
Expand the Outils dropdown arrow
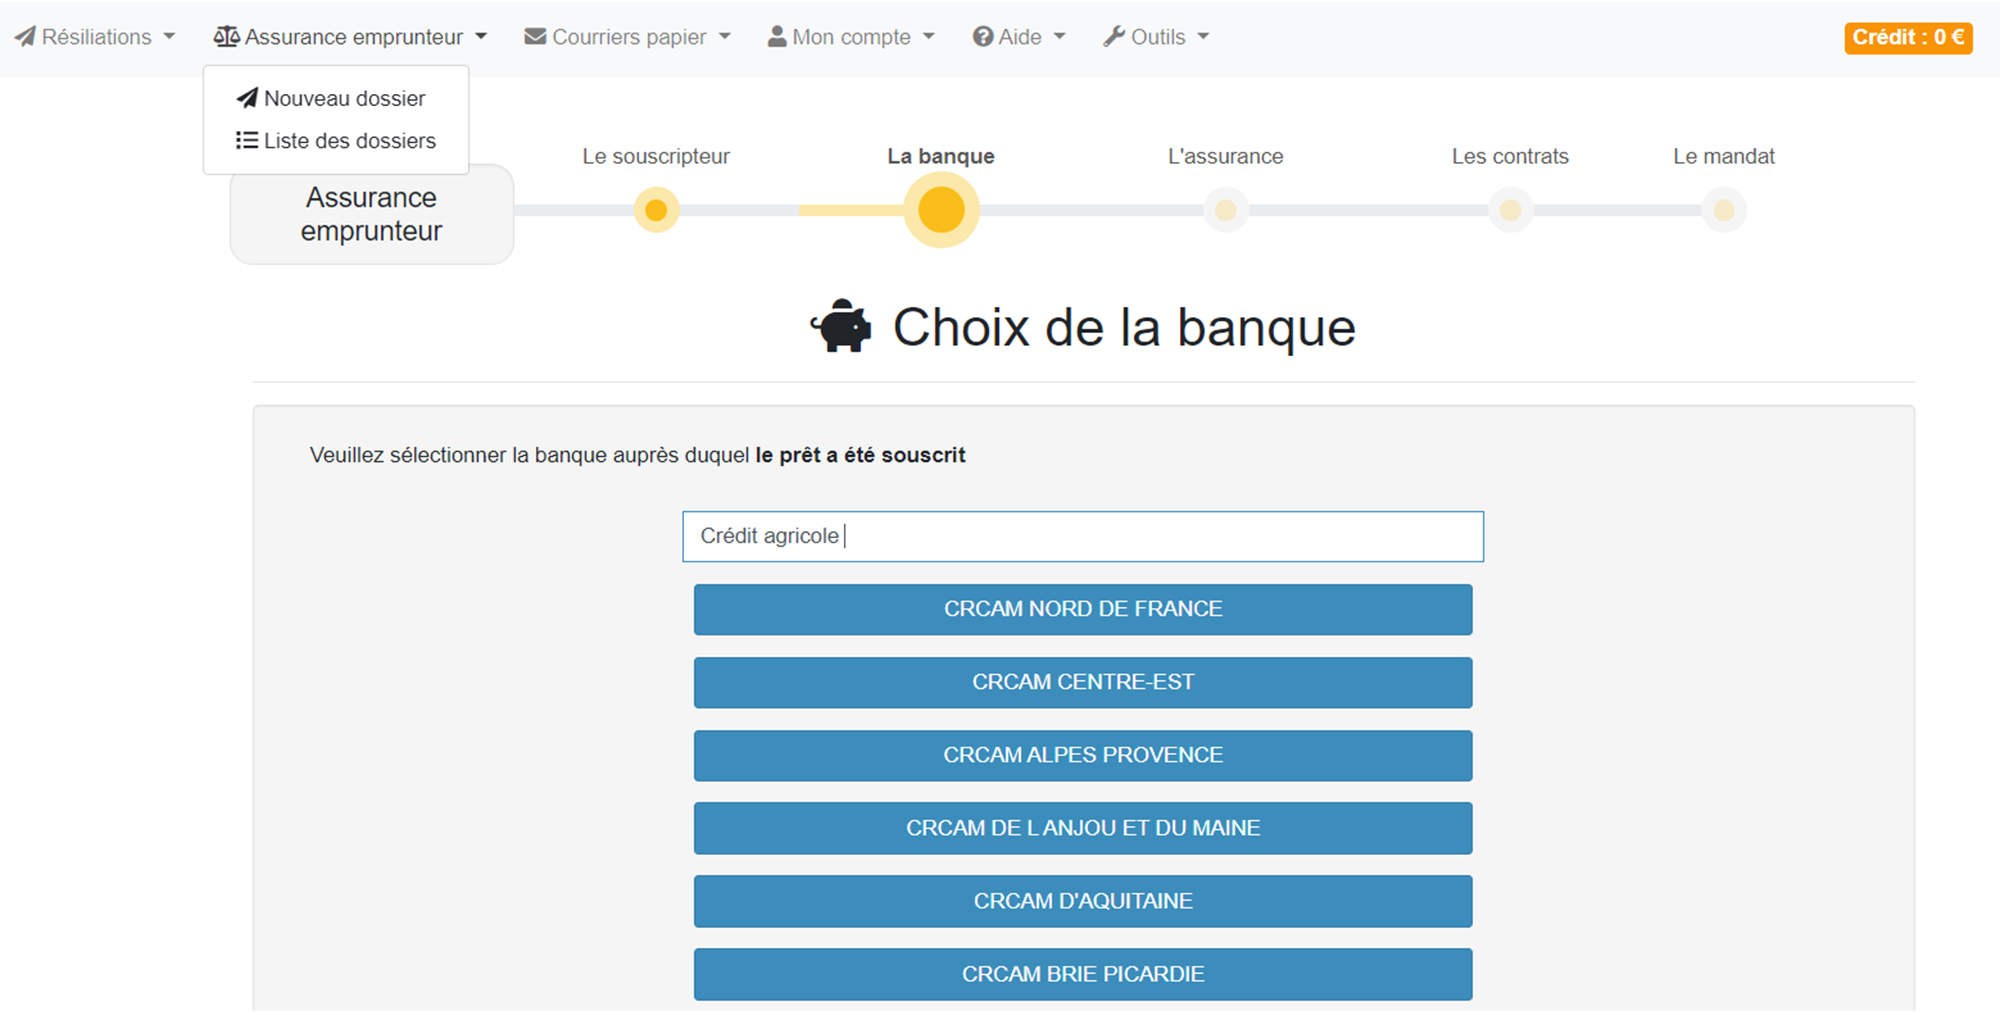(x=1203, y=37)
